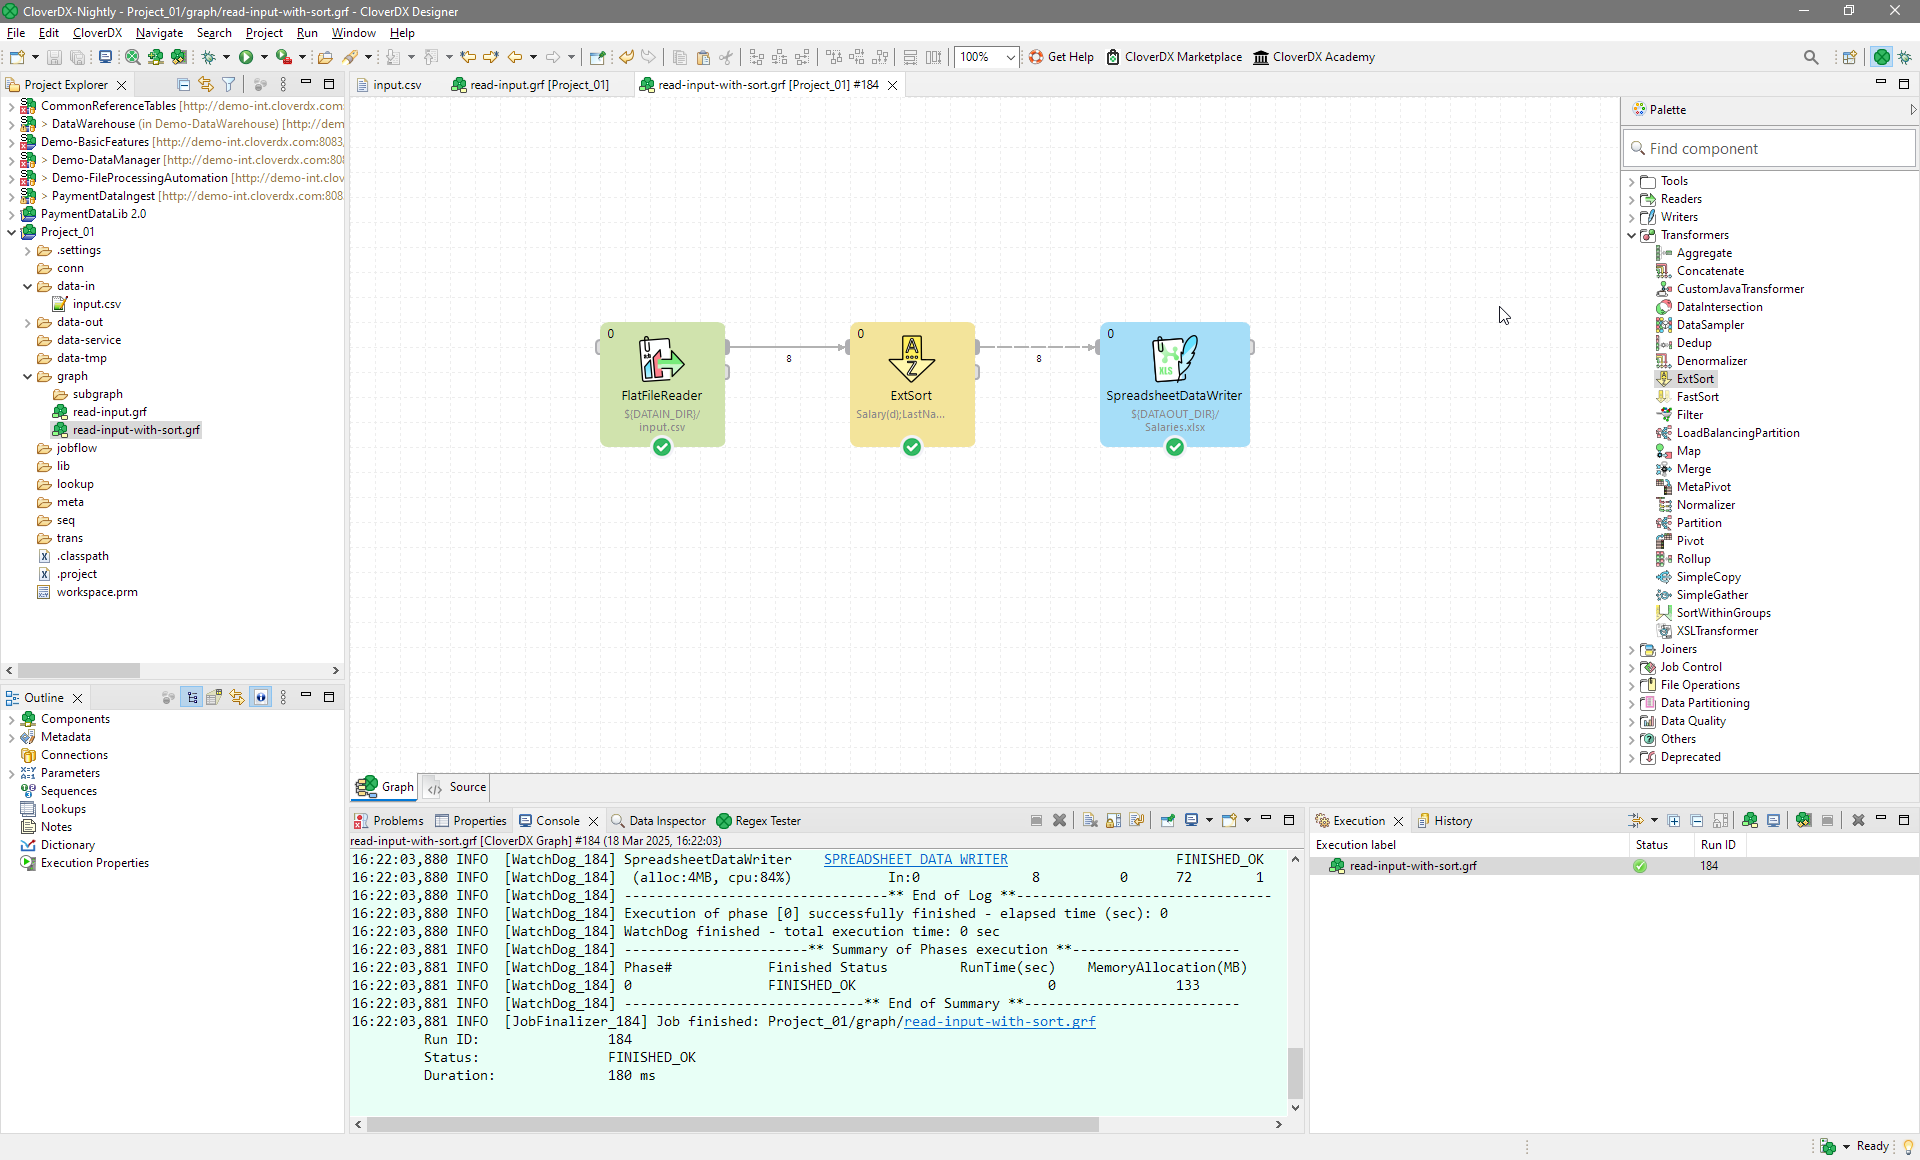The width and height of the screenshot is (1920, 1160).
Task: Expand the data-out folder
Action: tap(28, 323)
